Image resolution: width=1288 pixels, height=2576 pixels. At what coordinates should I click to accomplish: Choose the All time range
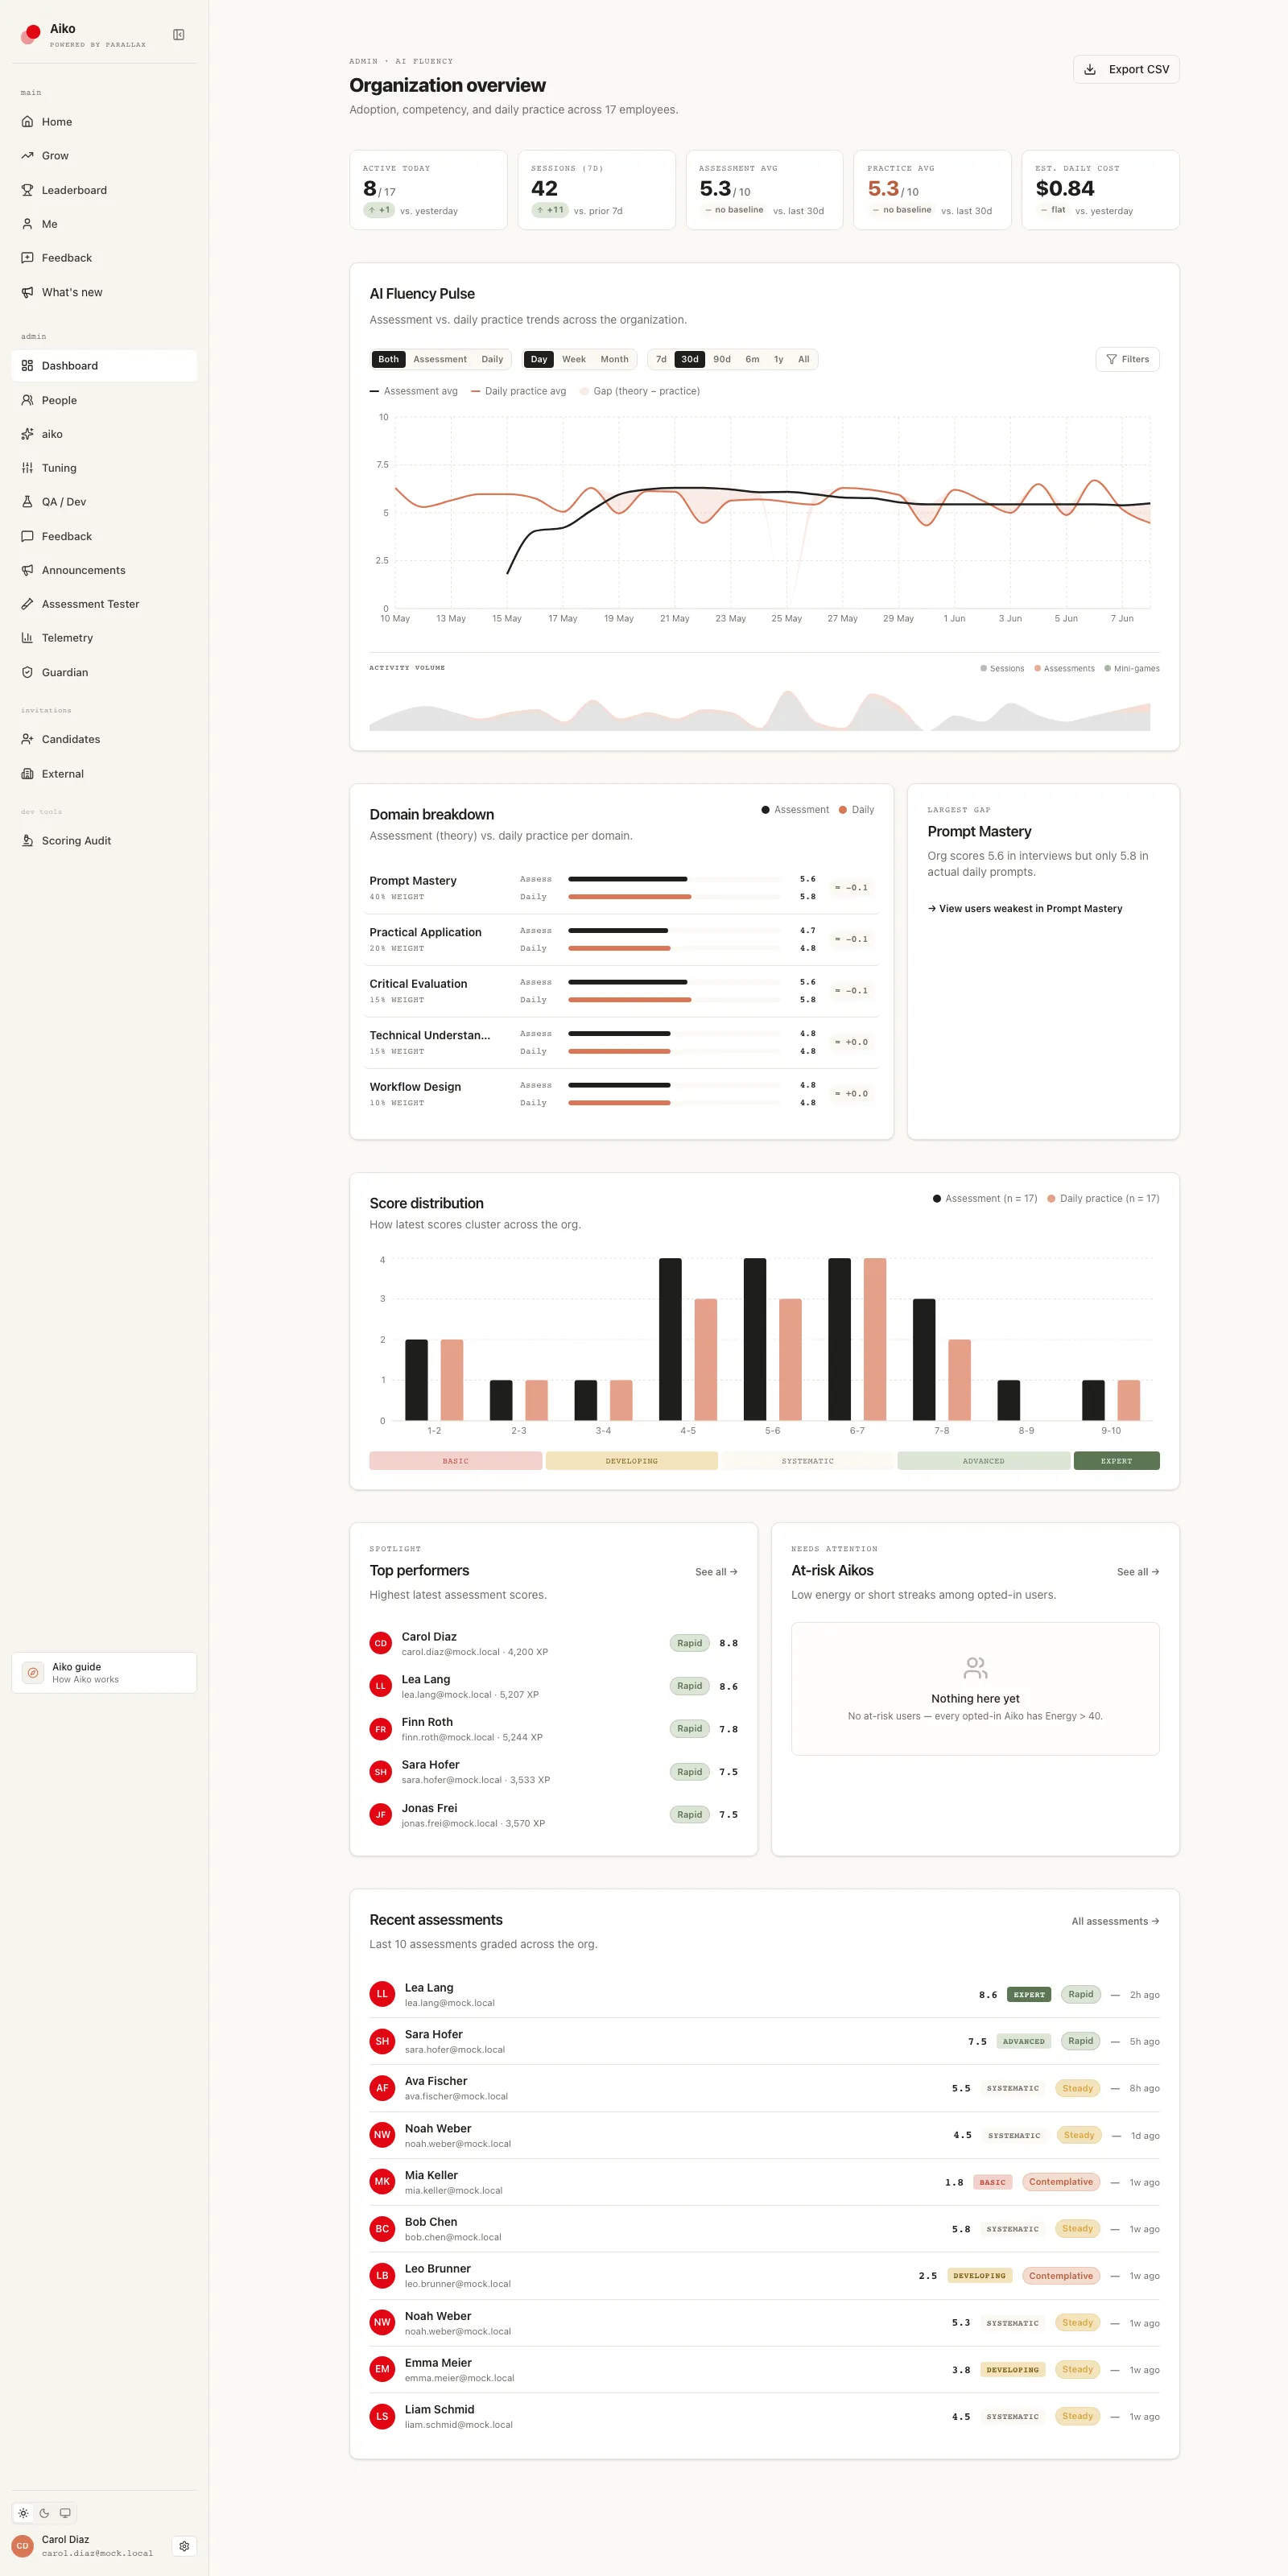pos(804,359)
